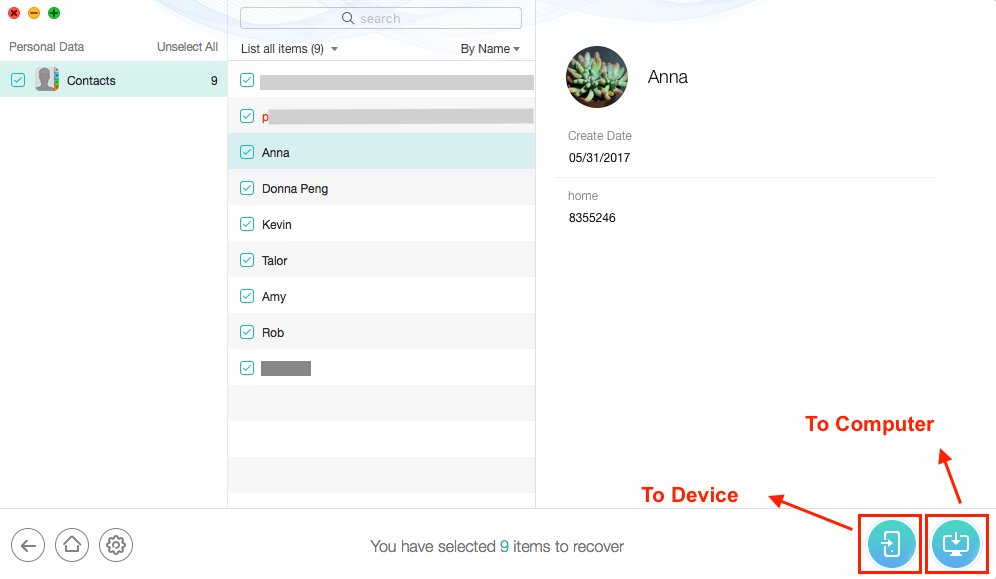
Task: Click the Recover to Device icon
Action: [889, 543]
